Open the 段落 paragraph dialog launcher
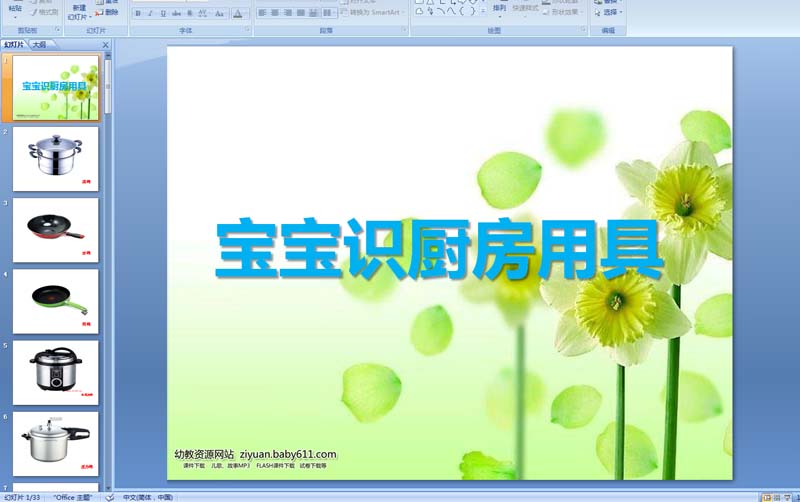This screenshot has height=502, width=800. tap(403, 30)
